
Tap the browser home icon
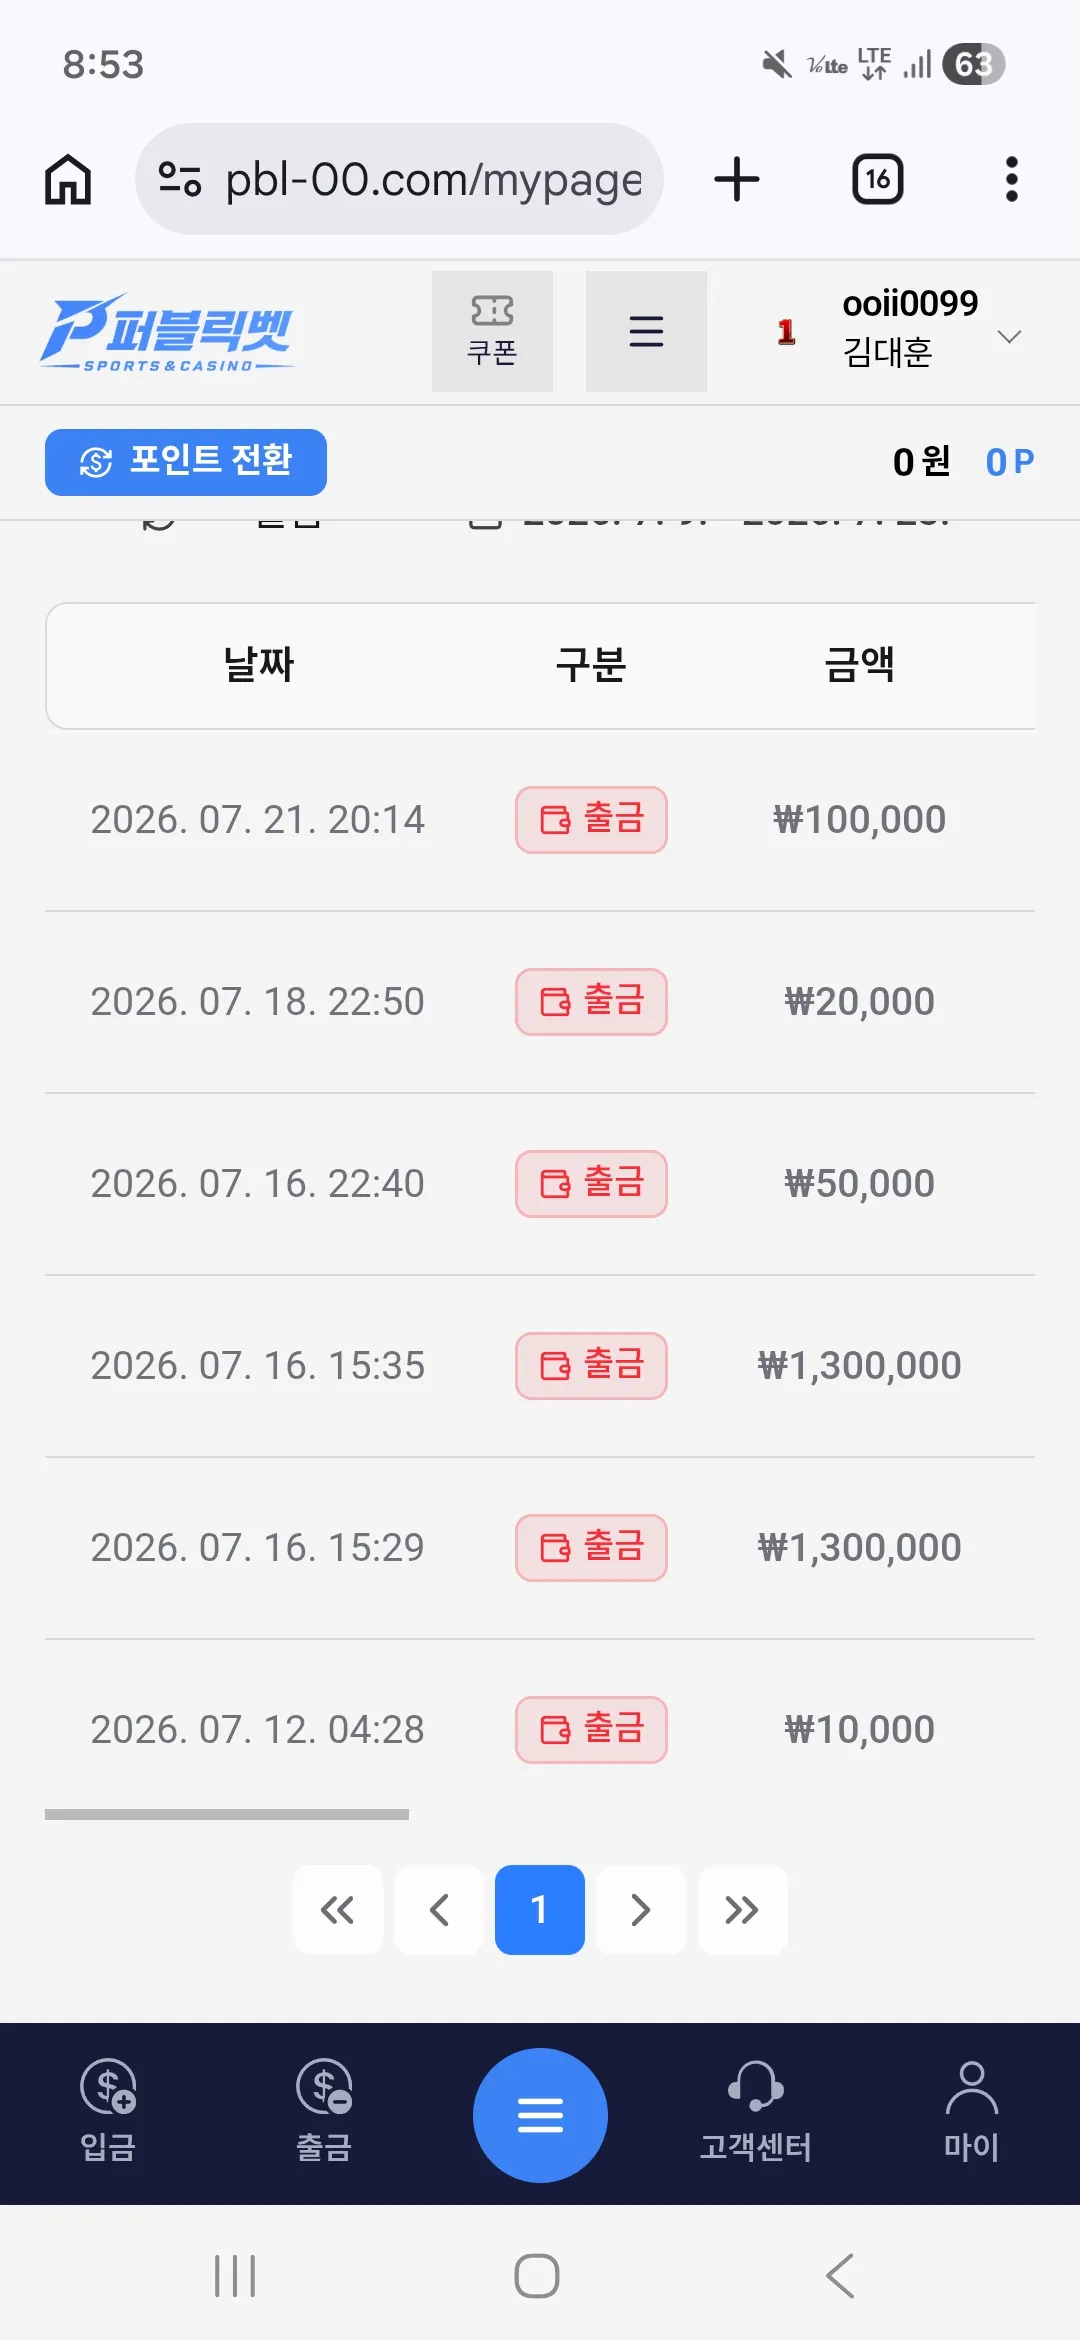pyautogui.click(x=68, y=180)
